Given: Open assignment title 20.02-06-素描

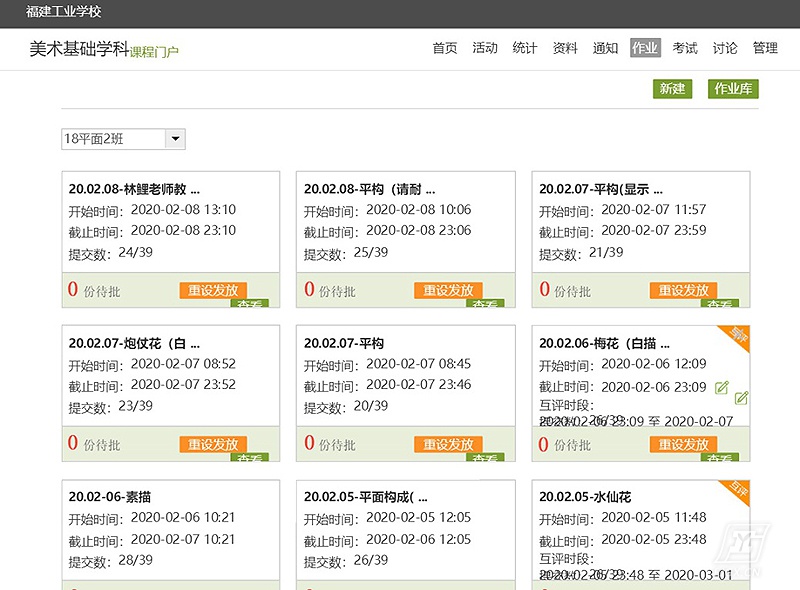Looking at the screenshot, I should pos(110,497).
